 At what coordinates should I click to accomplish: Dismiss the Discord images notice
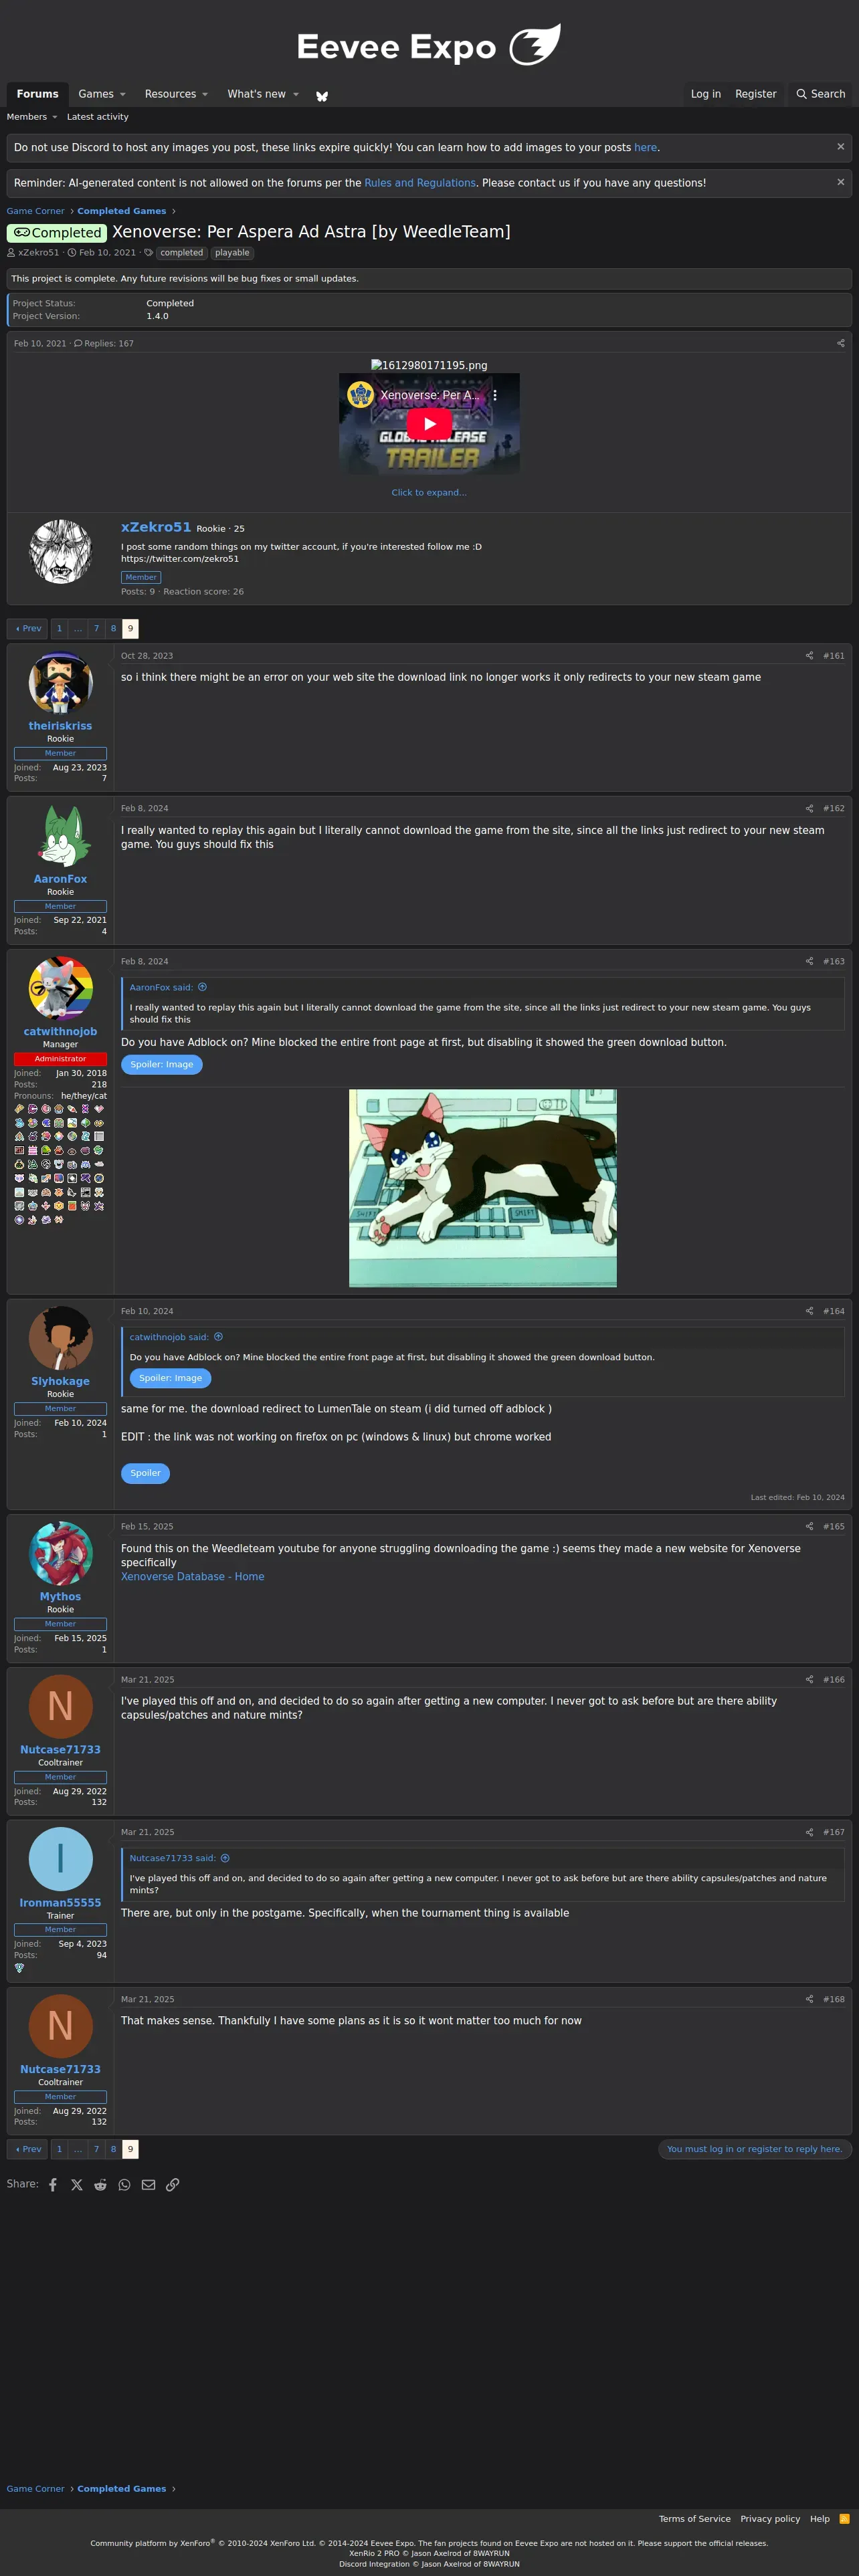pyautogui.click(x=840, y=147)
